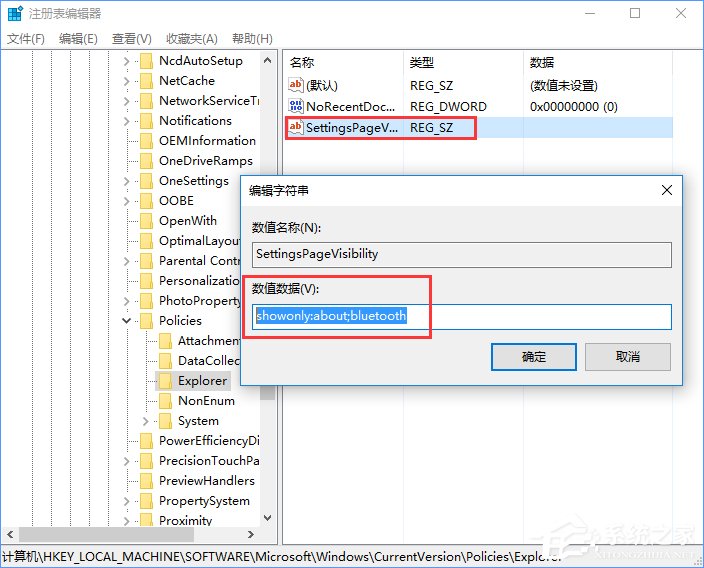Click the OpenWith folder icon

pyautogui.click(x=146, y=221)
